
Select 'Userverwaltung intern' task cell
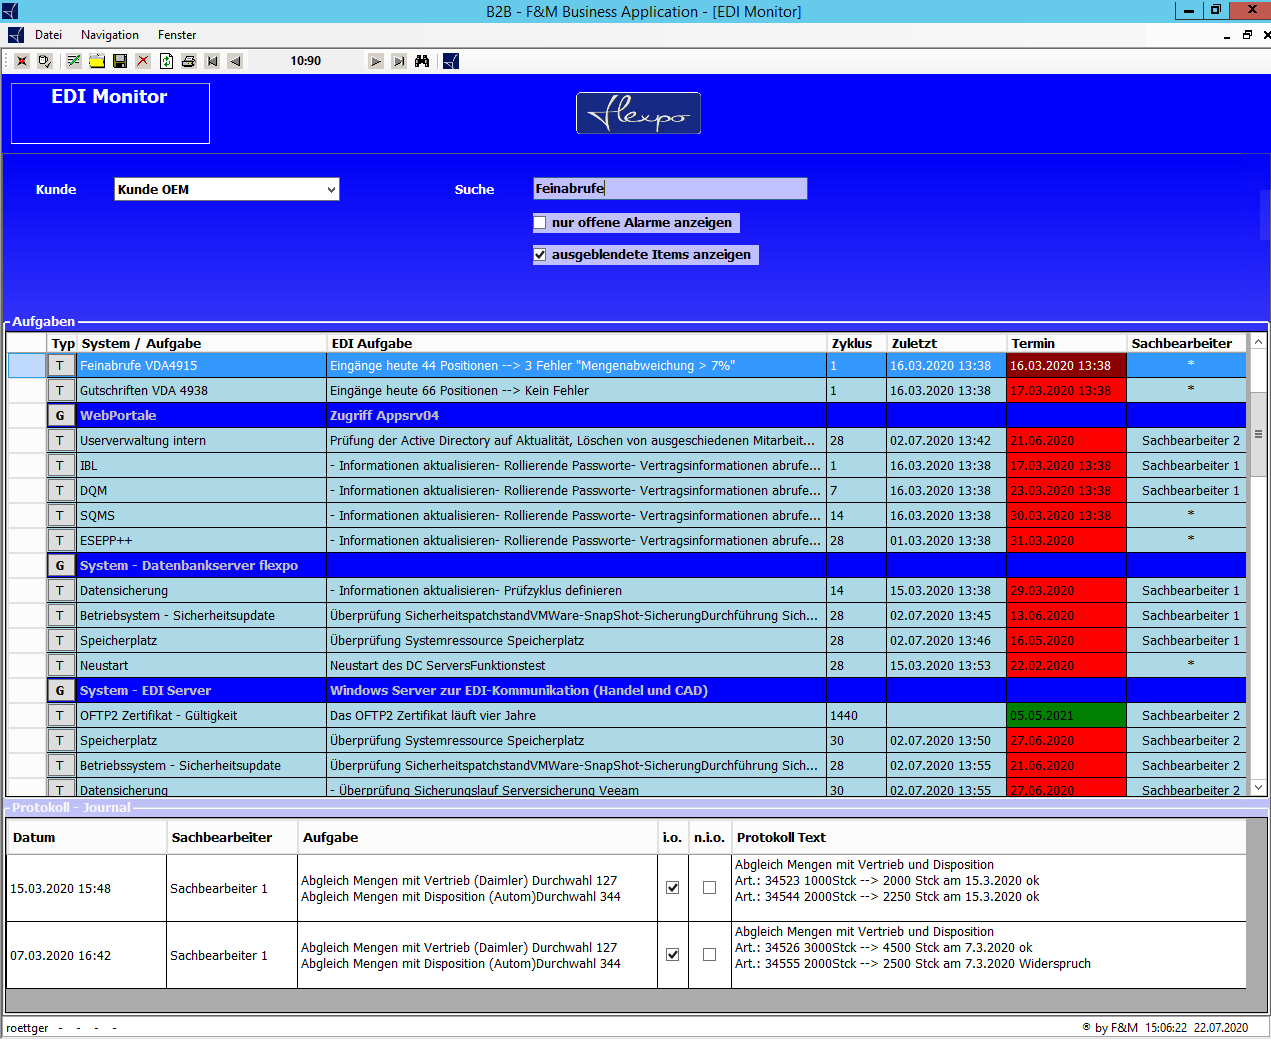click(202, 441)
